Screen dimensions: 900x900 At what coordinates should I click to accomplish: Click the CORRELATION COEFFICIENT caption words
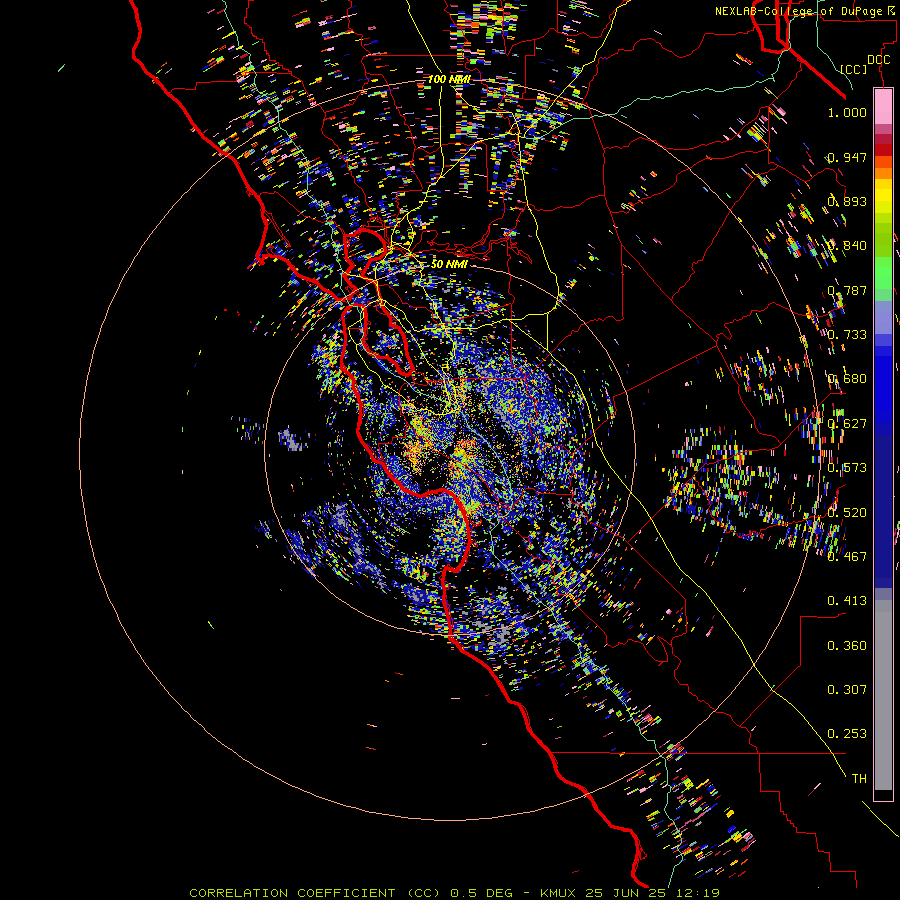click(x=292, y=893)
